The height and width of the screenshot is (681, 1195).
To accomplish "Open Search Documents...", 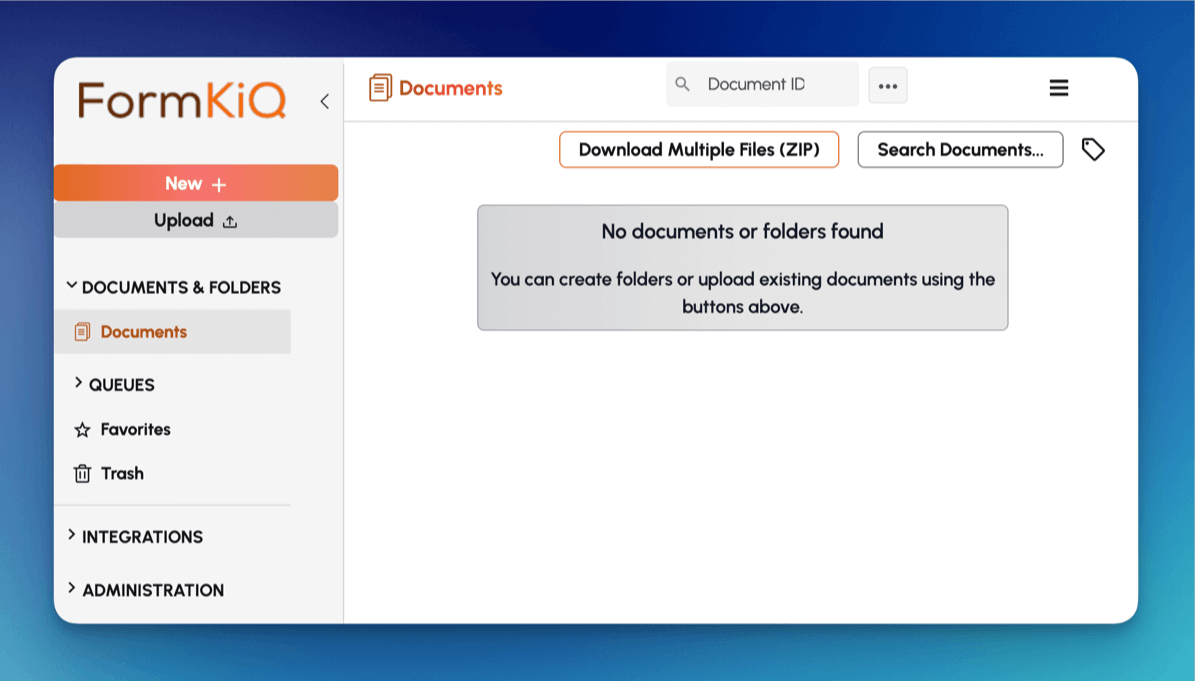I will [x=960, y=149].
